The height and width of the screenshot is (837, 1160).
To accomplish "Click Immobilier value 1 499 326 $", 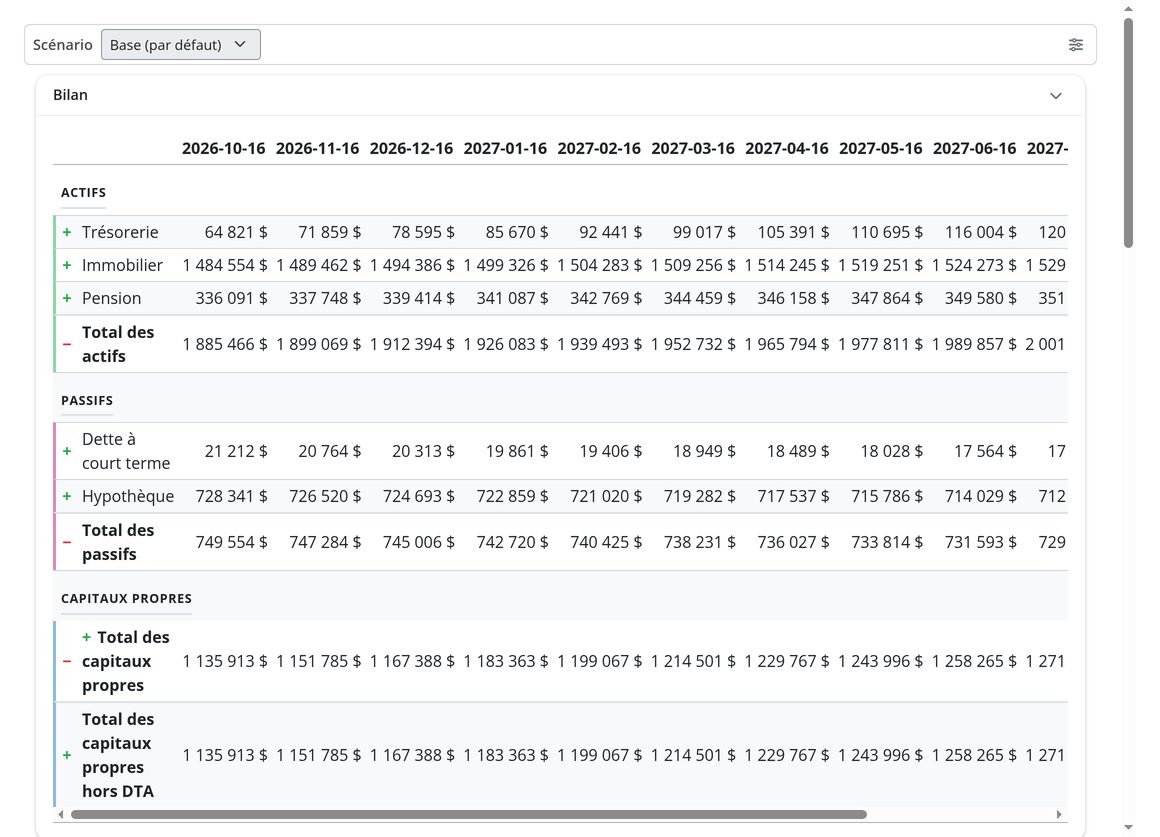I will click(506, 265).
